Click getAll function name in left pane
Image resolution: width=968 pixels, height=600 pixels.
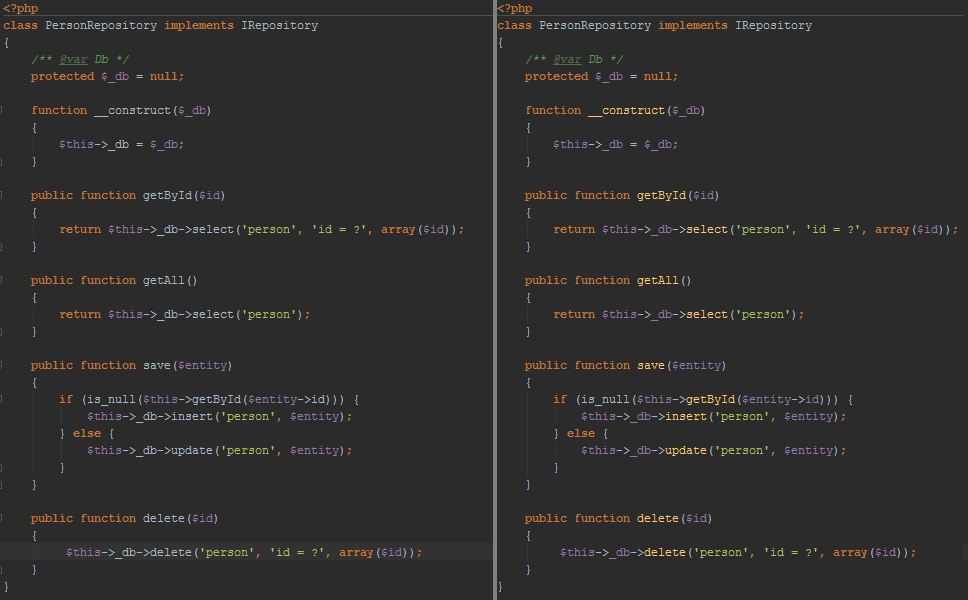[x=164, y=281]
